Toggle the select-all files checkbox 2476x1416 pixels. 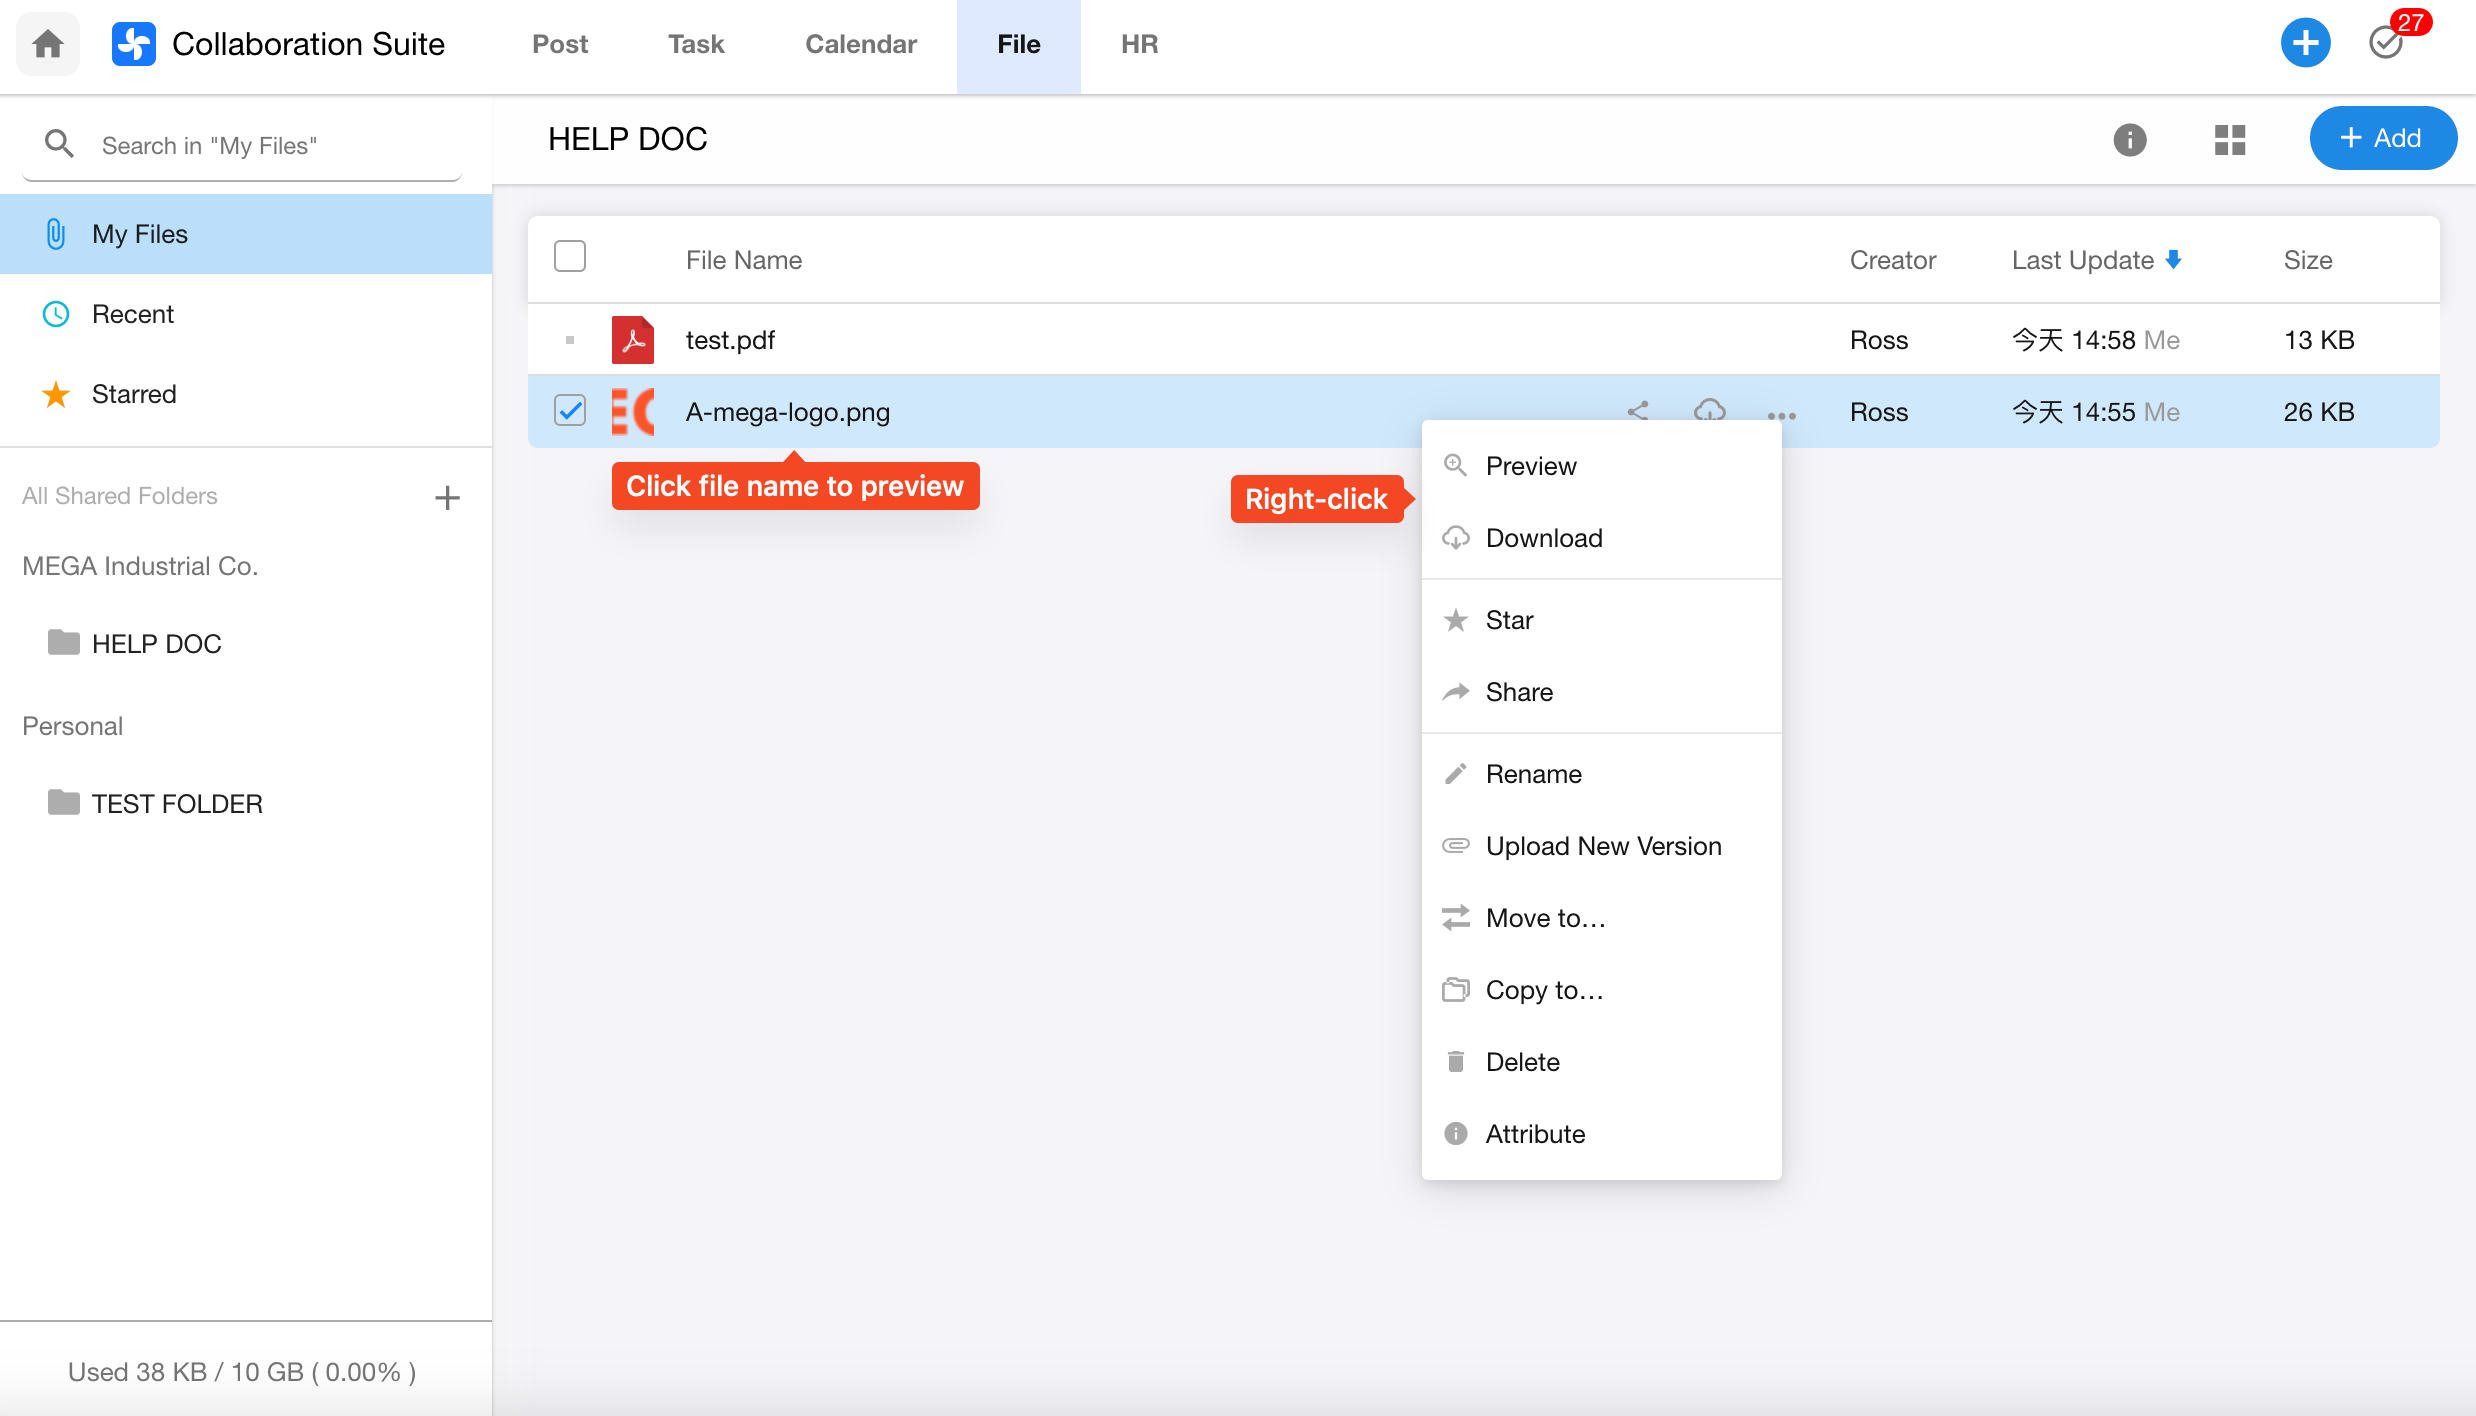[x=570, y=257]
